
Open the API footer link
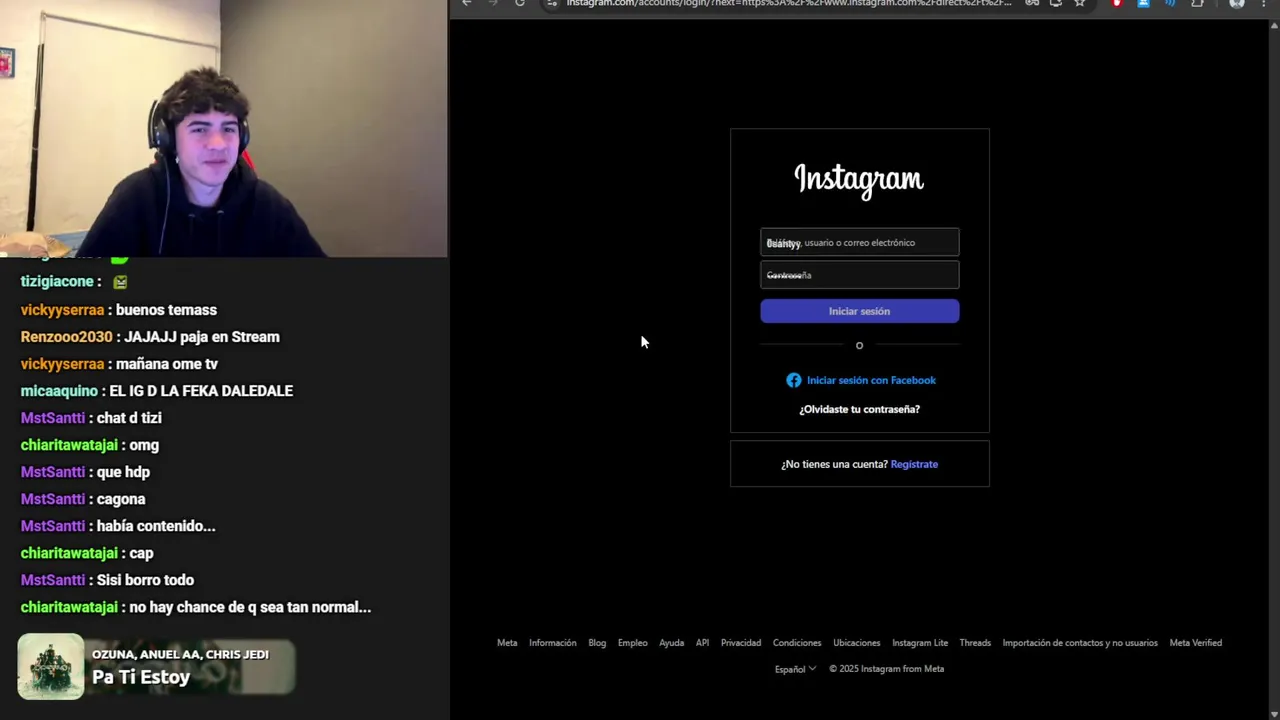[x=702, y=643]
